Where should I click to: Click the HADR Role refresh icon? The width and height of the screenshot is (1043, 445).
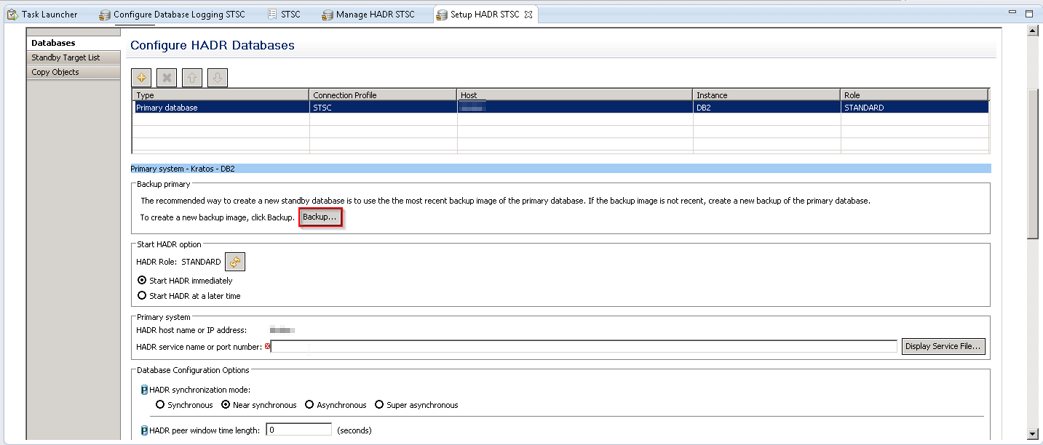(235, 262)
